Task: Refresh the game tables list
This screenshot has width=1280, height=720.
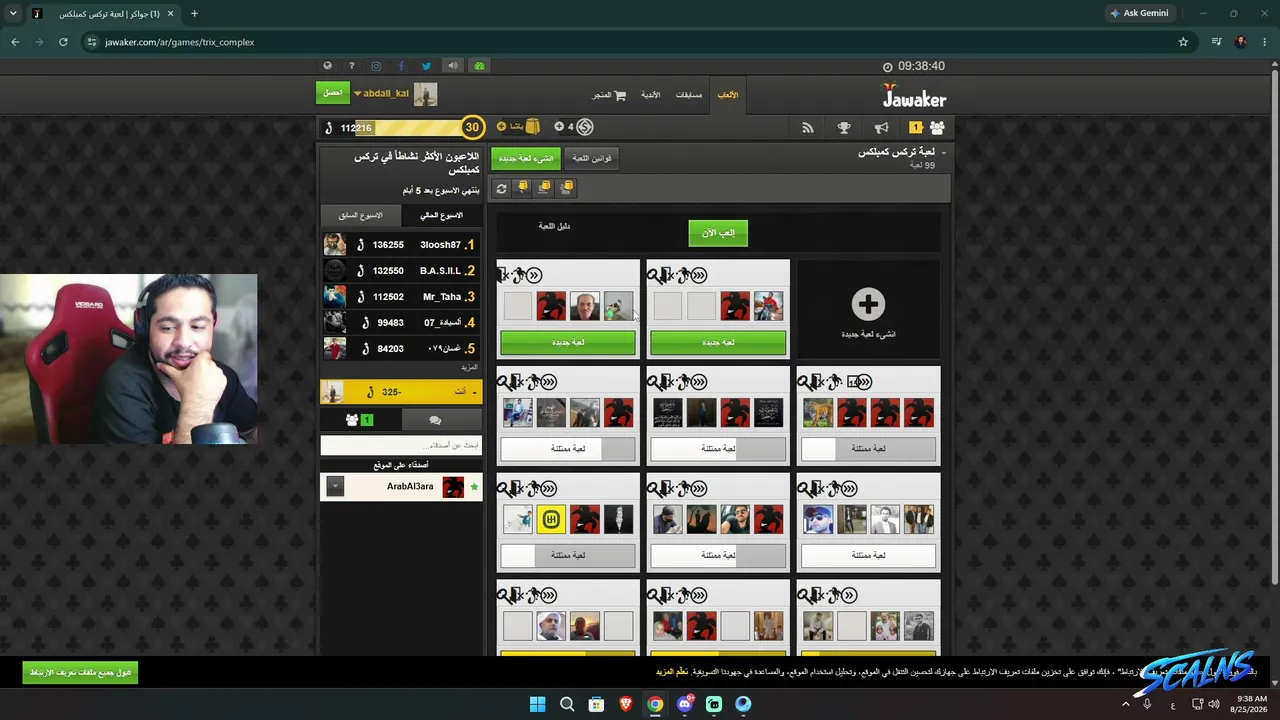Action: coord(502,187)
